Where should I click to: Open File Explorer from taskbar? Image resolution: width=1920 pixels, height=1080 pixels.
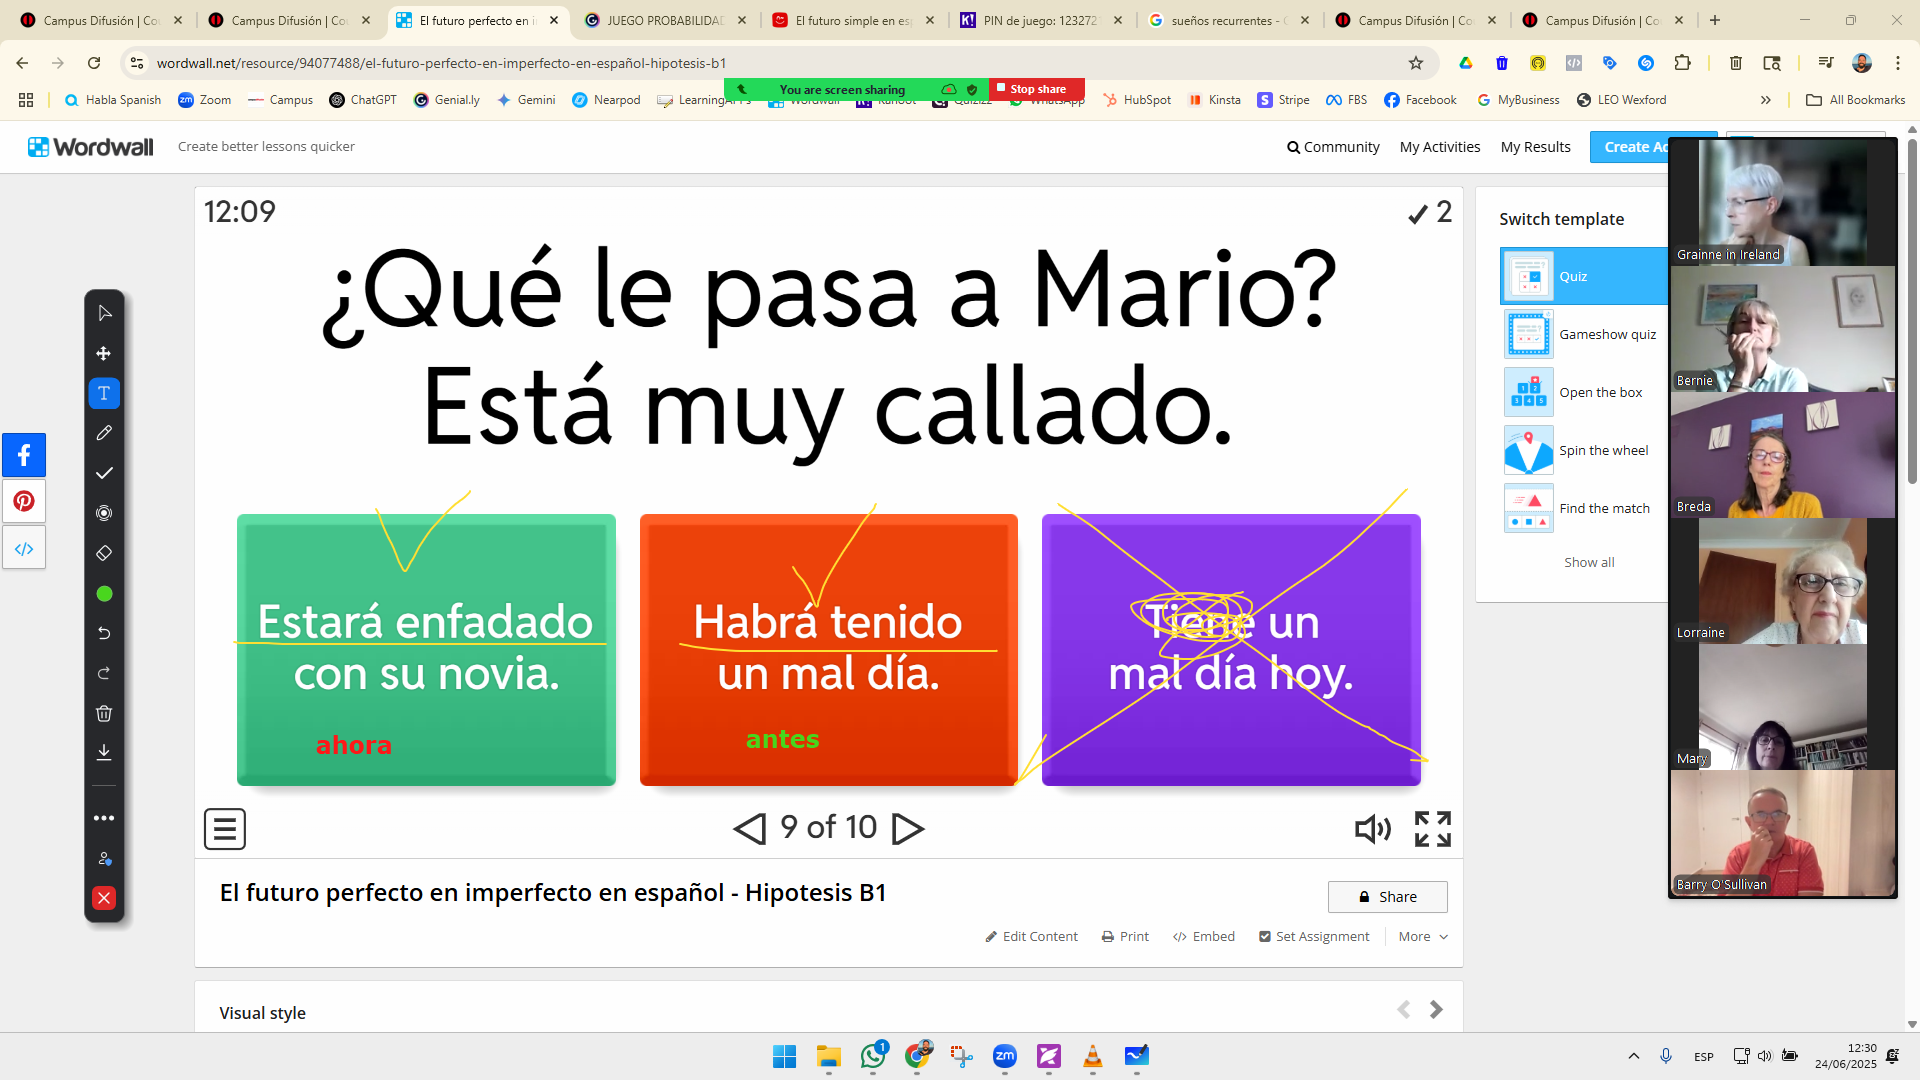[829, 1056]
